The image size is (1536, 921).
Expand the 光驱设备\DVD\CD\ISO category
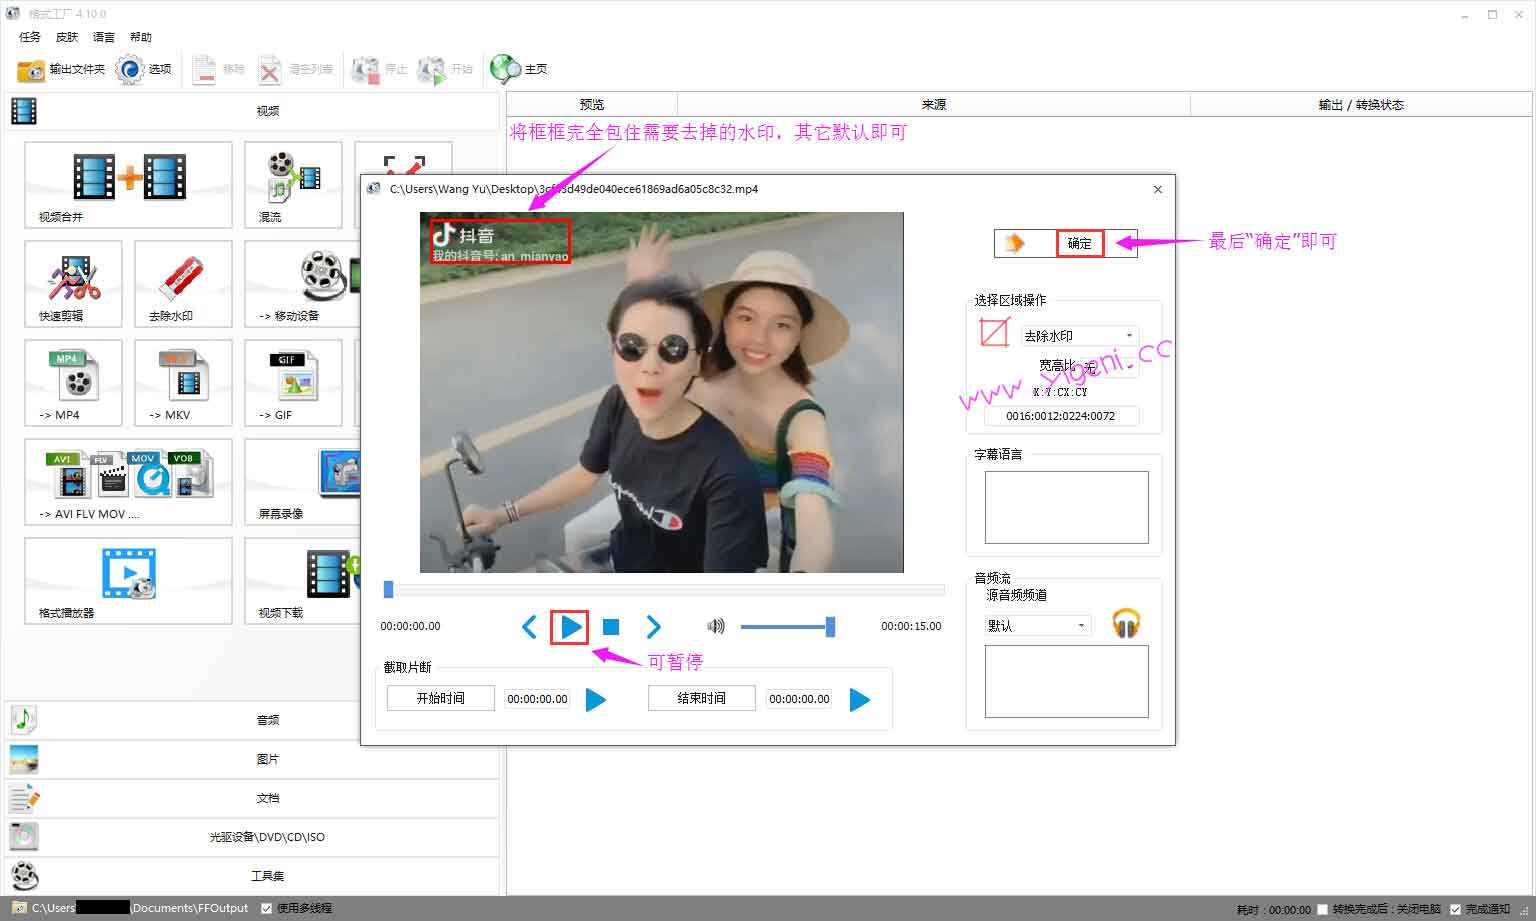tap(251, 837)
